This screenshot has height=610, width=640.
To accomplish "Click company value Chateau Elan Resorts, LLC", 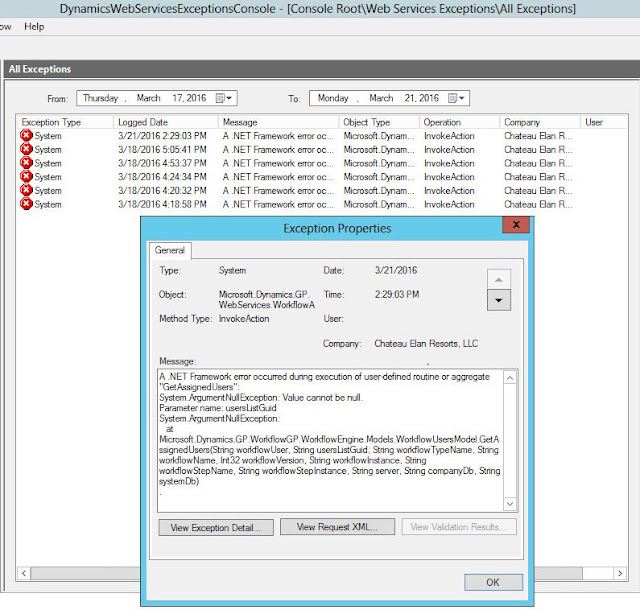I will (426, 343).
